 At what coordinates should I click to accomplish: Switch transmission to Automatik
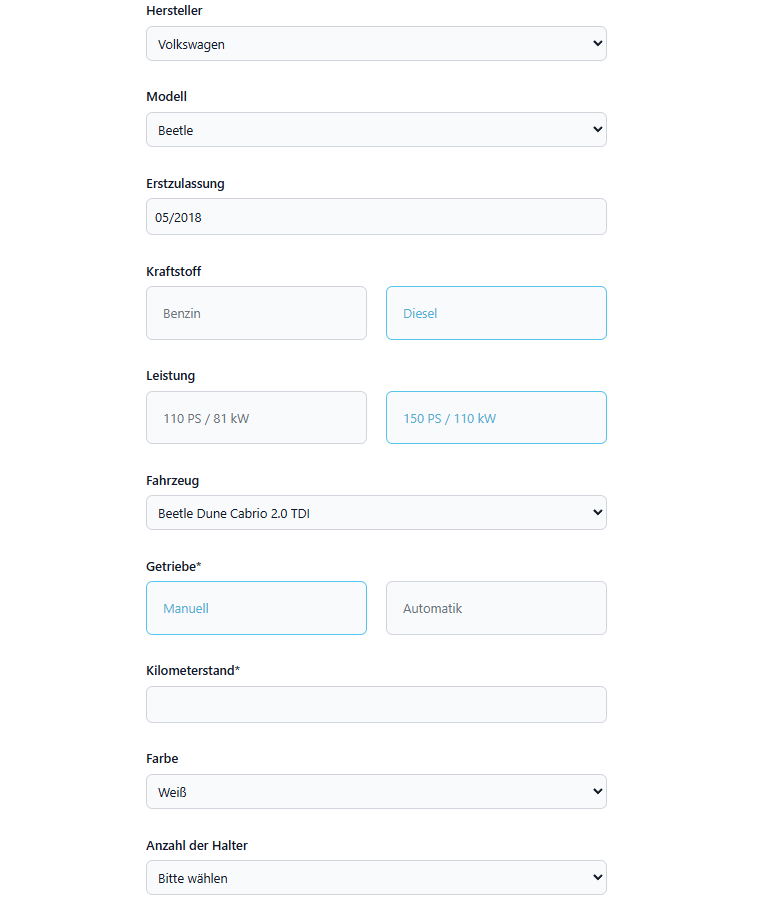coord(496,608)
